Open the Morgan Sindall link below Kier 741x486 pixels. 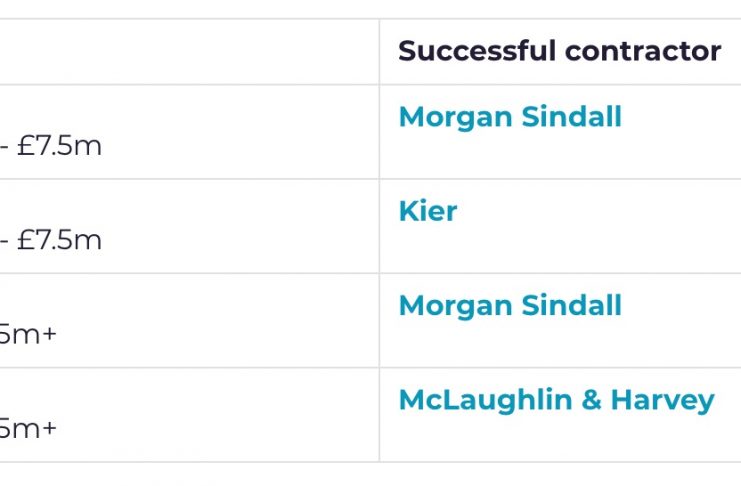coord(509,305)
